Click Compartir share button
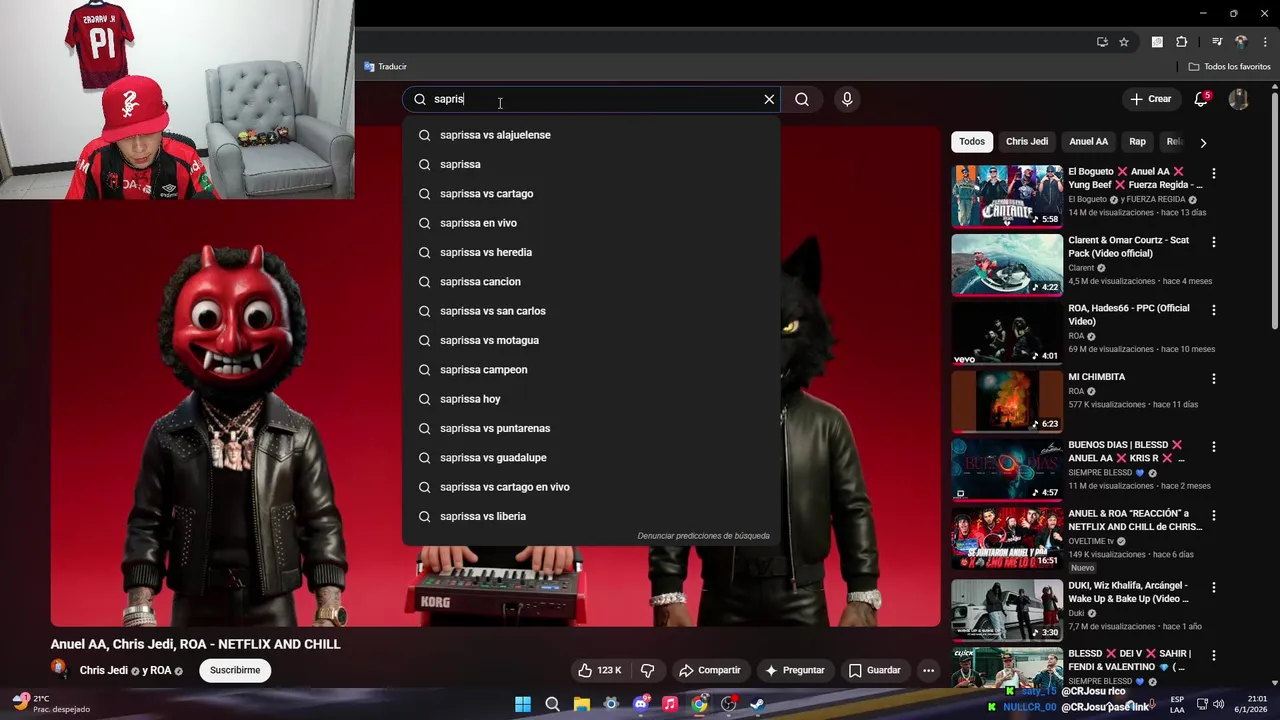 point(709,670)
